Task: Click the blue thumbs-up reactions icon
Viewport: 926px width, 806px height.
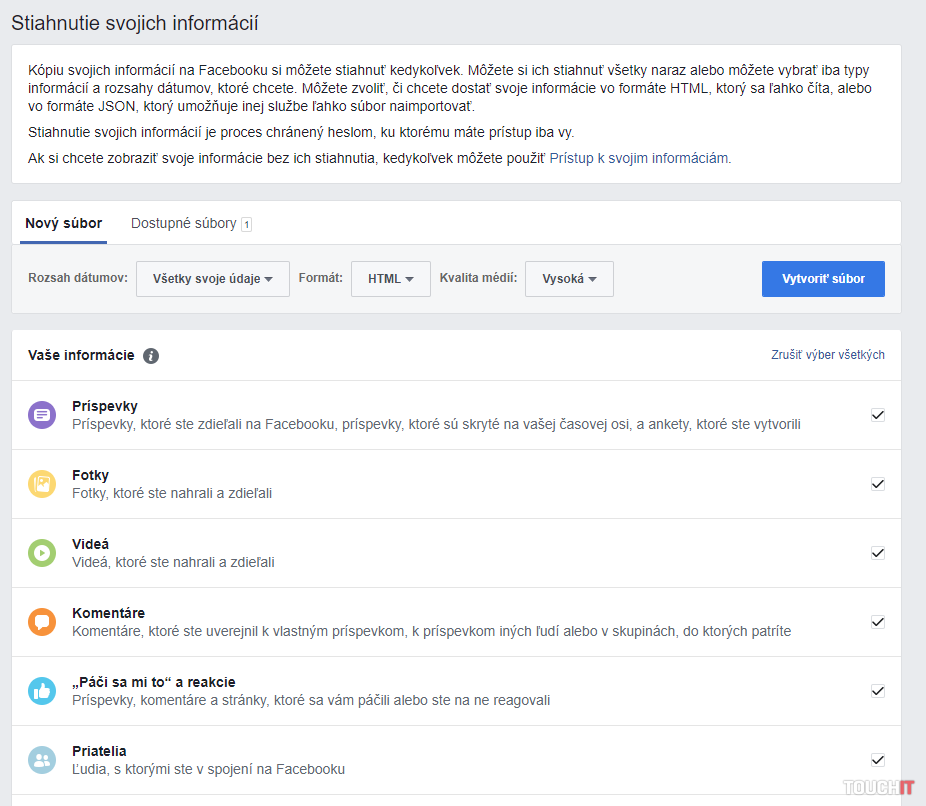Action: [42, 691]
